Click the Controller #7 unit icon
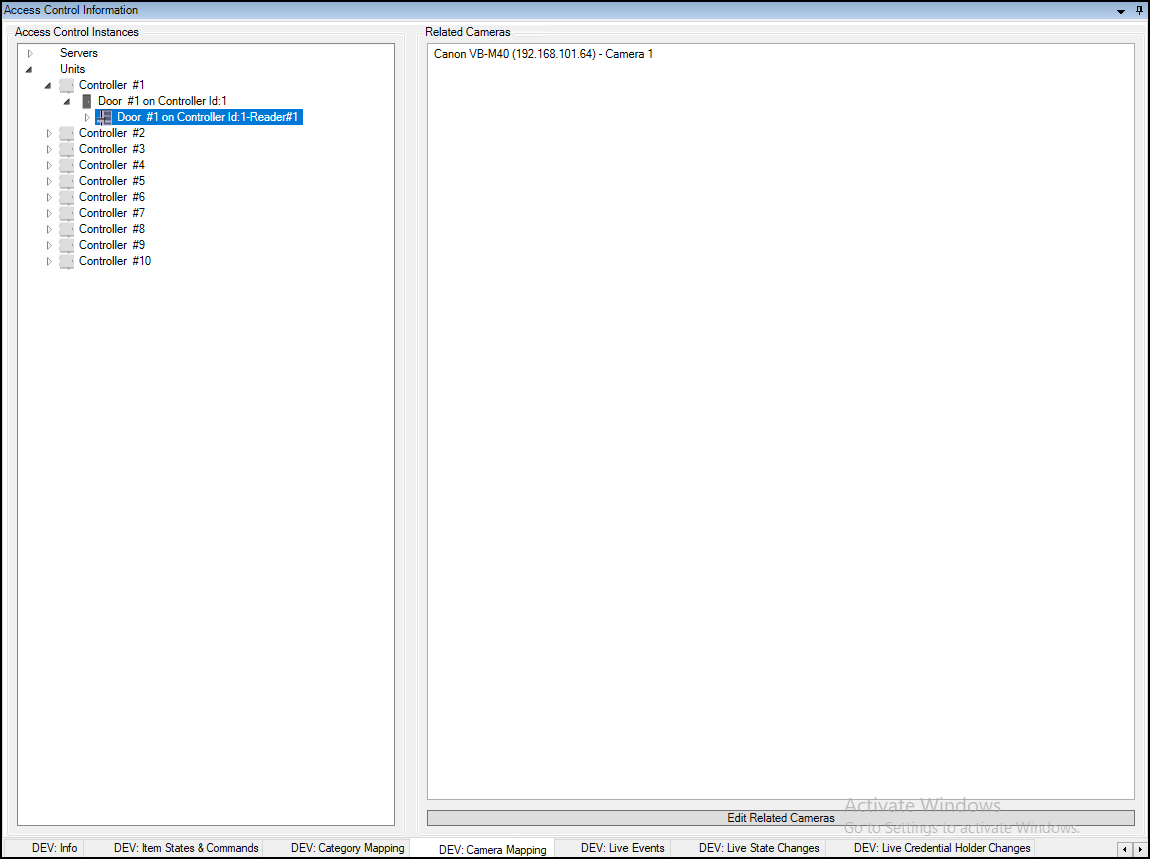The height and width of the screenshot is (859, 1150). [x=66, y=212]
